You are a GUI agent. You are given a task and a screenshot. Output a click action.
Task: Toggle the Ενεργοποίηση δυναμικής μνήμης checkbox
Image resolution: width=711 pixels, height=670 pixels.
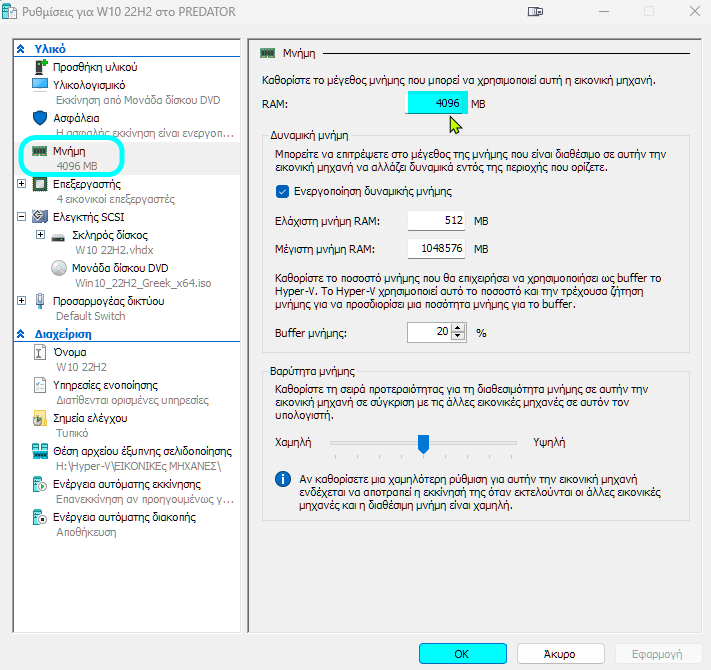coord(282,191)
